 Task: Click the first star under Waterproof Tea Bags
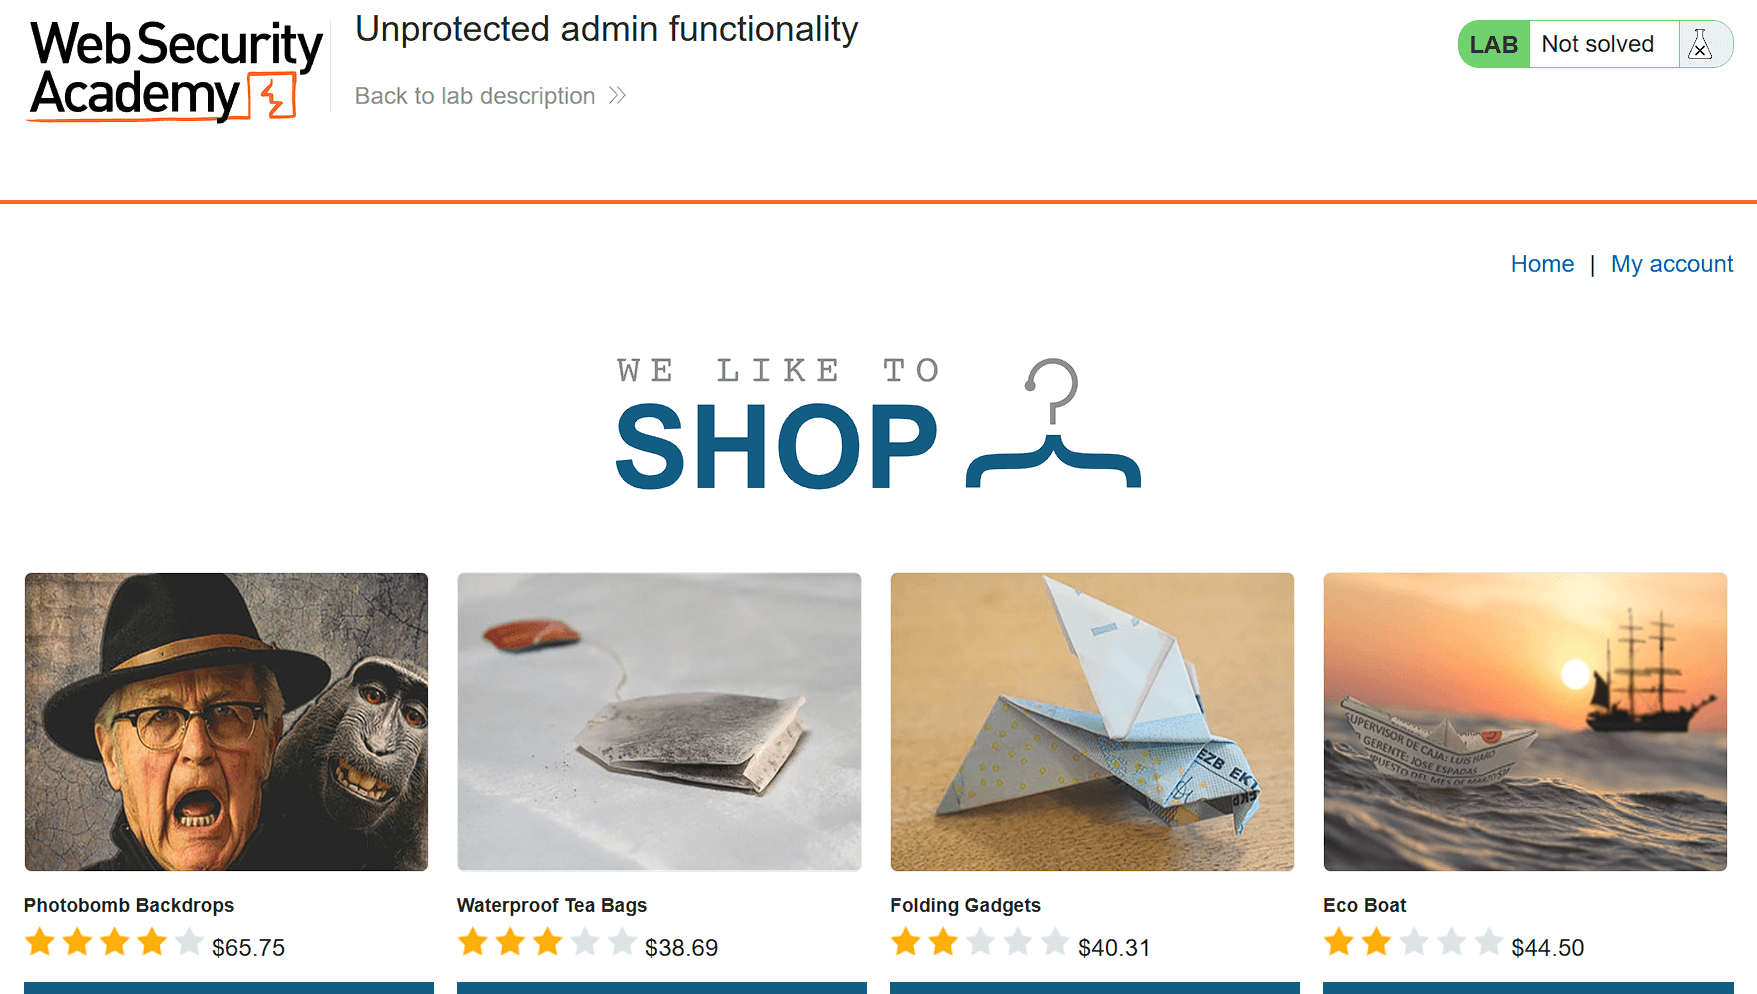click(x=471, y=941)
